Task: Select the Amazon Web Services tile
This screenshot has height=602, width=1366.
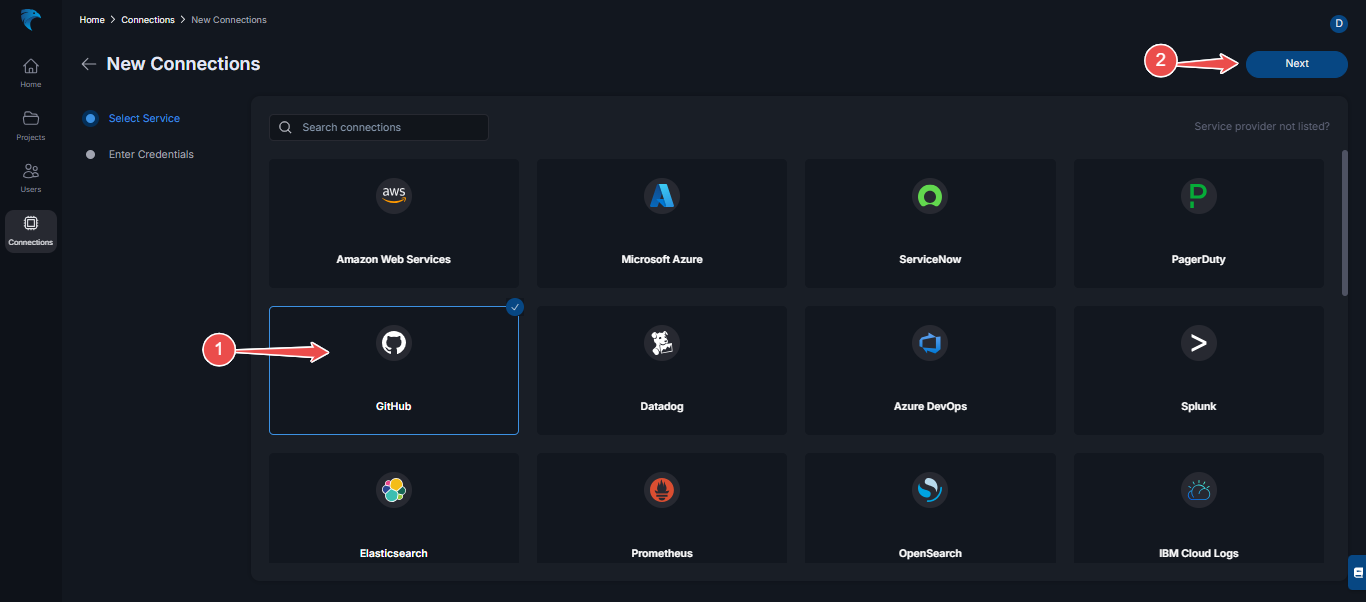Action: click(x=393, y=222)
